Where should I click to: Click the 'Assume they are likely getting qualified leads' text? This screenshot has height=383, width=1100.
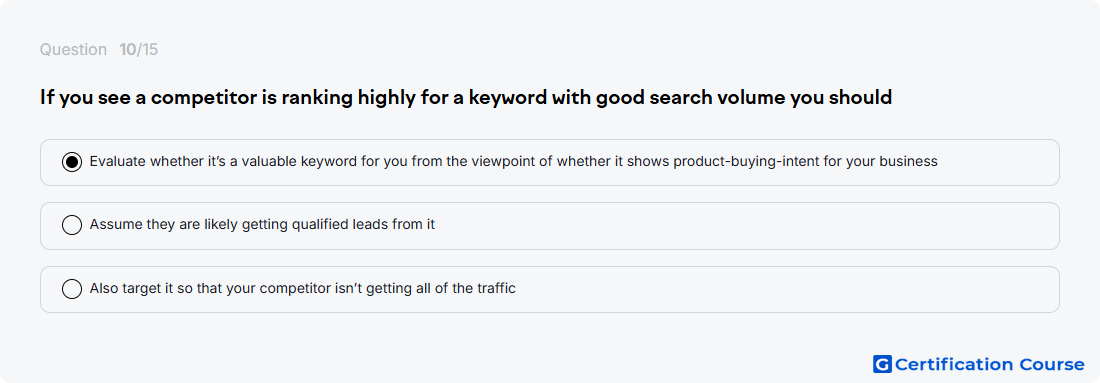click(x=262, y=225)
